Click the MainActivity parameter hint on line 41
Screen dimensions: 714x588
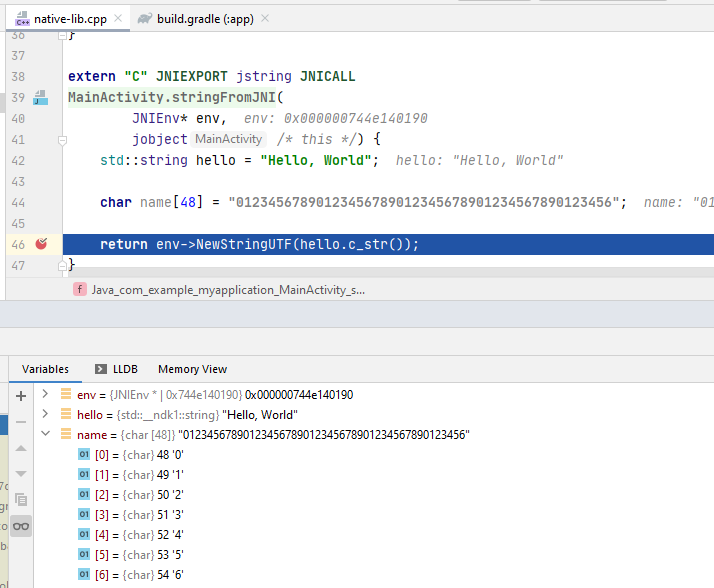point(229,140)
